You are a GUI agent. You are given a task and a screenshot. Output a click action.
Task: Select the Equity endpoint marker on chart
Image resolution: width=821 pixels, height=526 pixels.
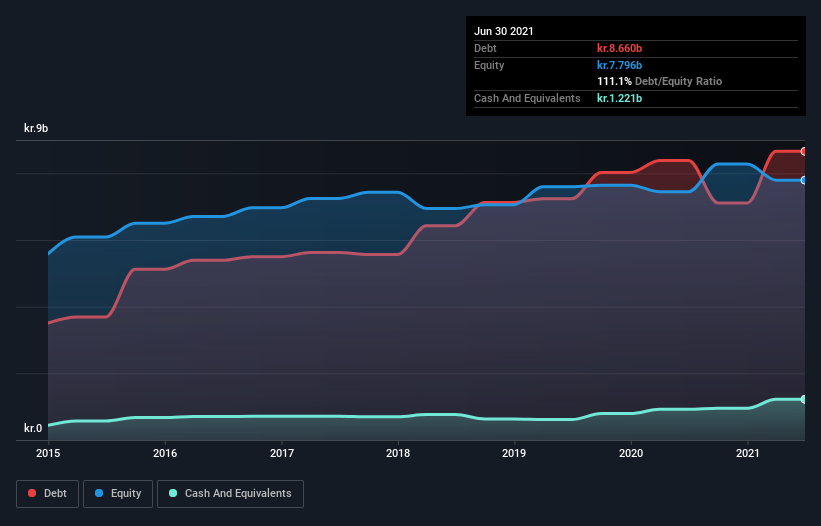click(x=804, y=180)
